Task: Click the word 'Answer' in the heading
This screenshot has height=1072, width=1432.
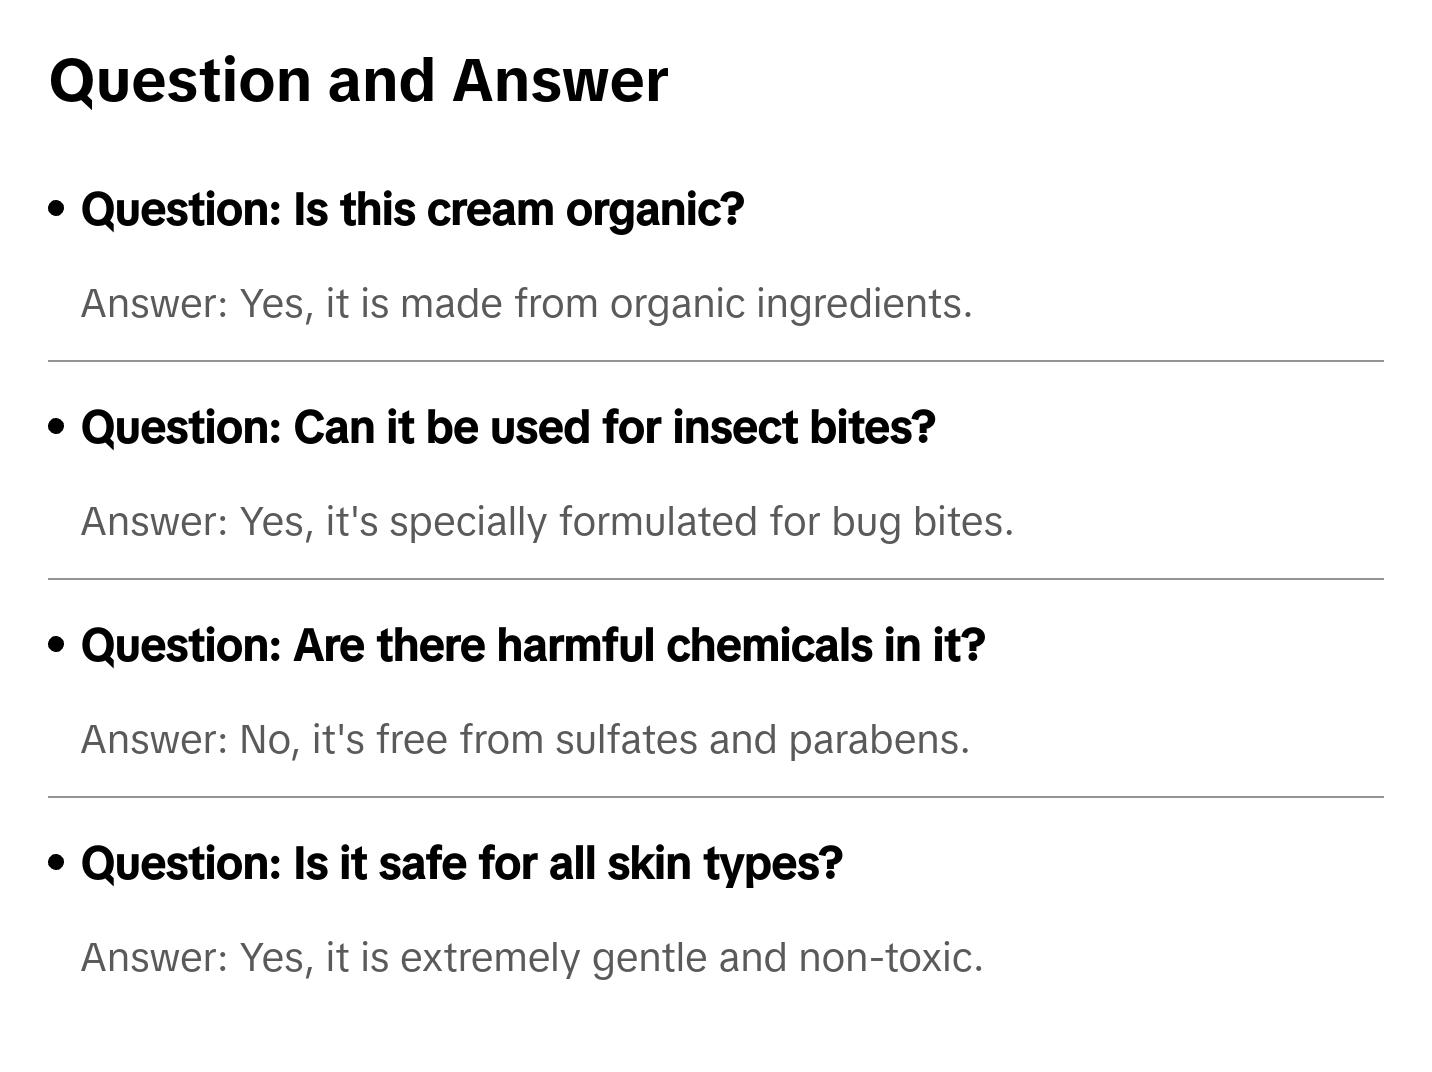Action: (559, 80)
